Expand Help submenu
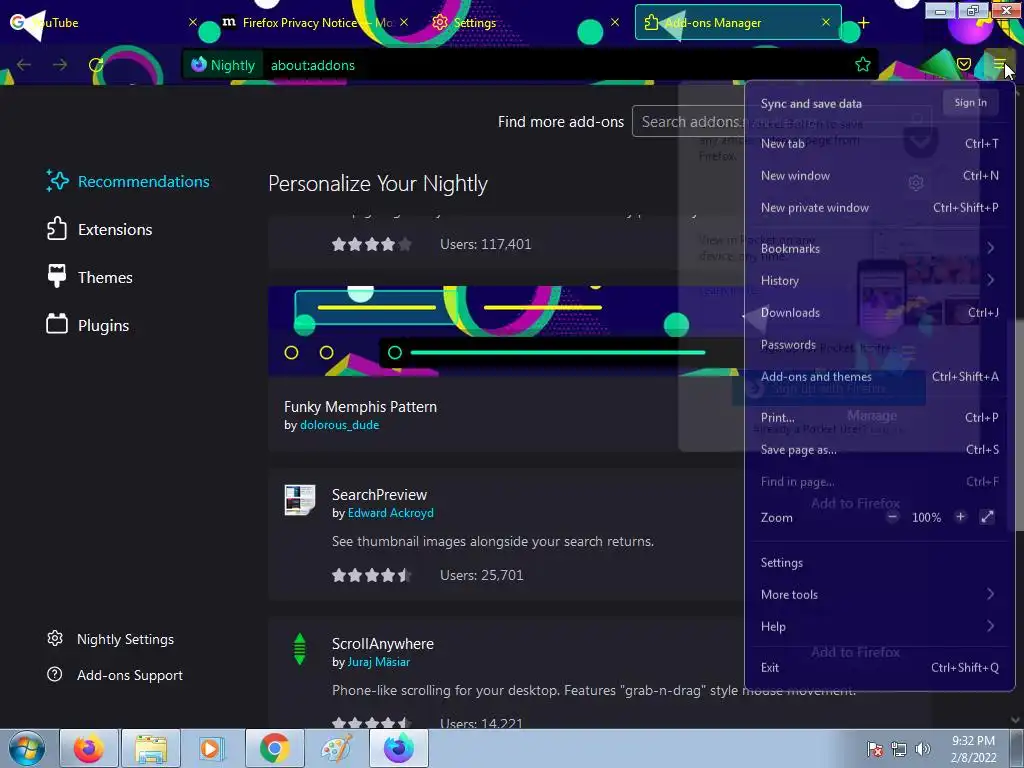This screenshot has height=768, width=1024. (x=879, y=627)
